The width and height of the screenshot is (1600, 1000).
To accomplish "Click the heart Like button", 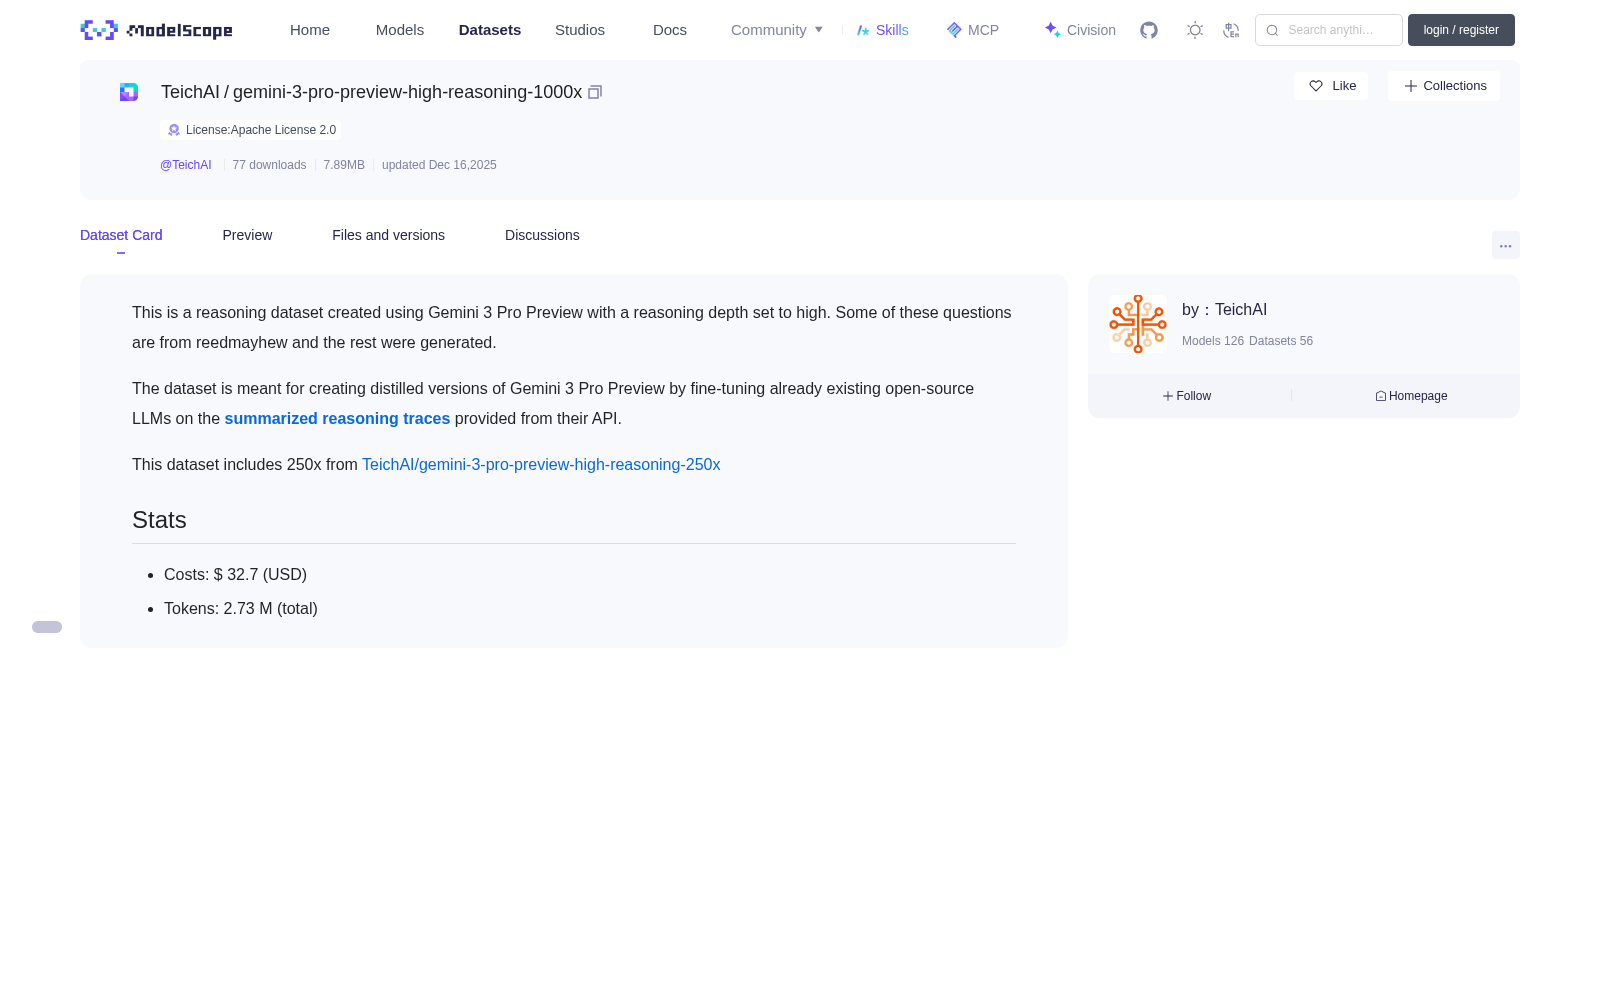I will pos(1331,86).
